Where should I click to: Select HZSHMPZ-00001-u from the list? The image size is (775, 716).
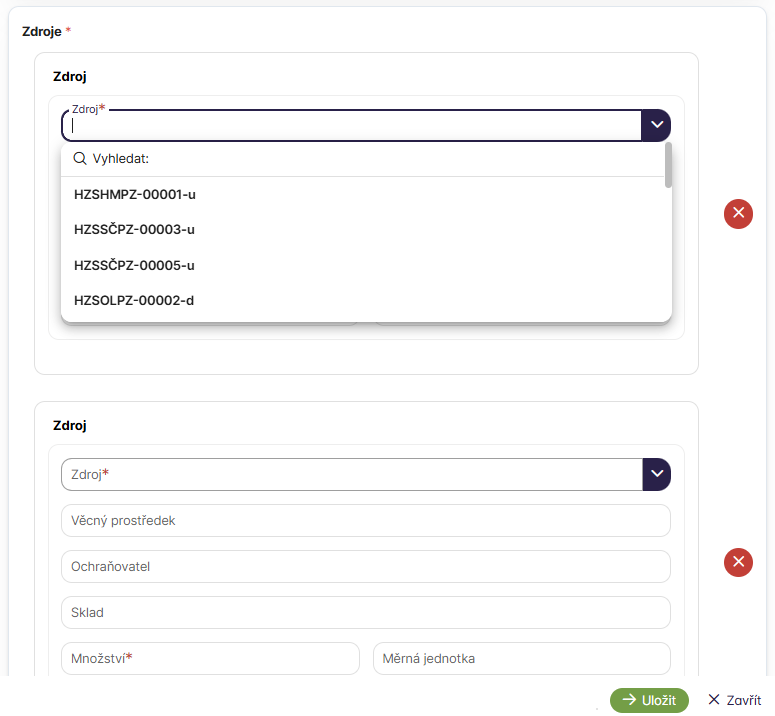click(134, 194)
